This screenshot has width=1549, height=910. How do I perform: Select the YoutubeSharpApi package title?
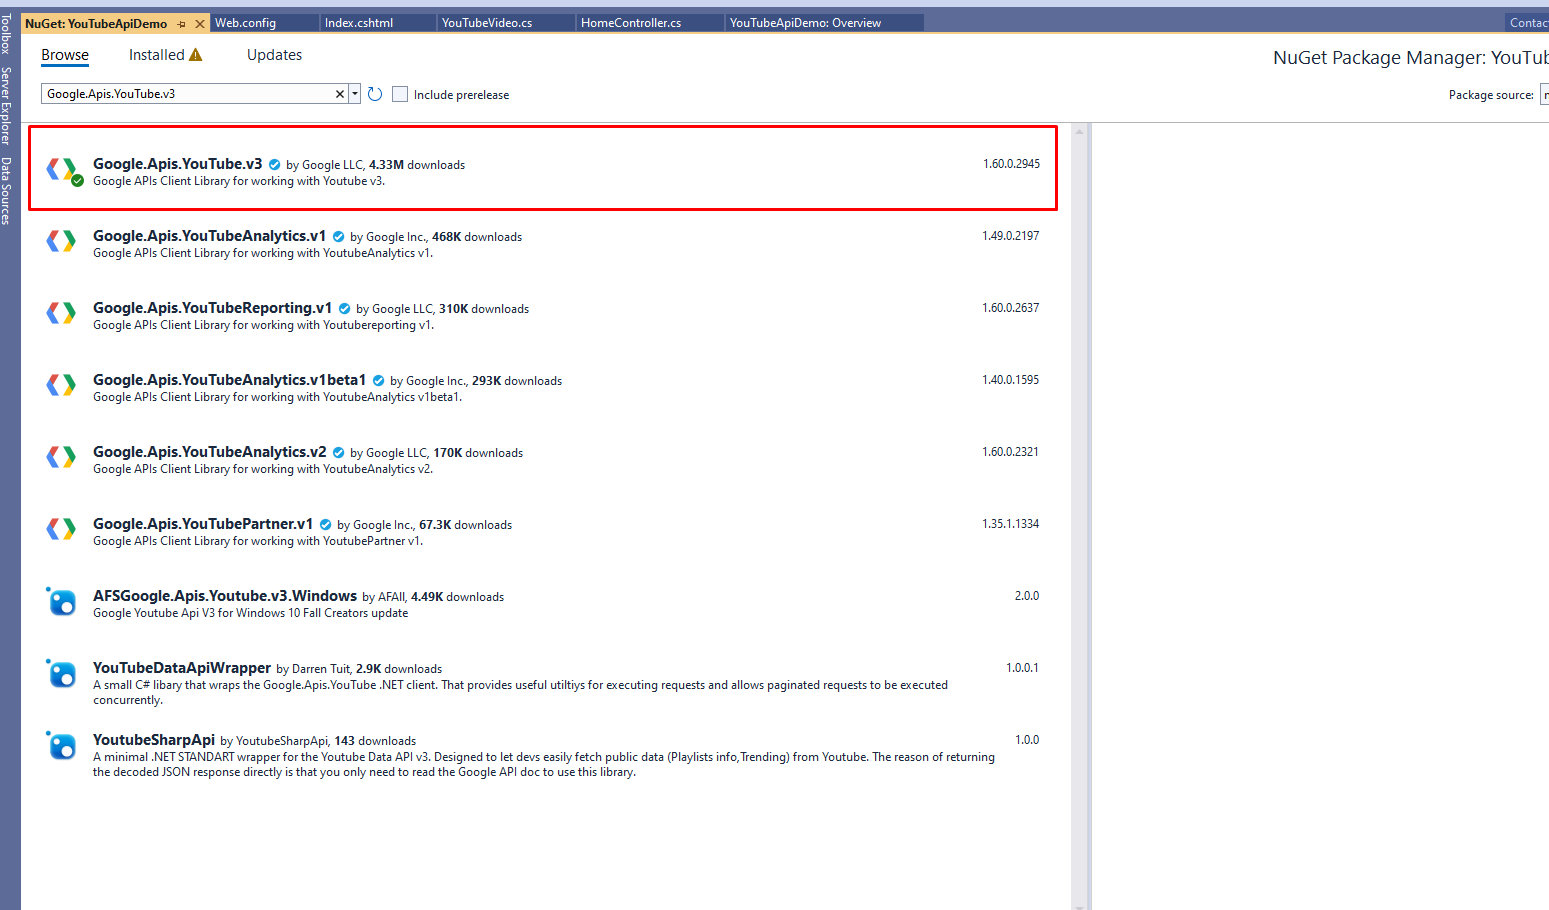coord(154,740)
